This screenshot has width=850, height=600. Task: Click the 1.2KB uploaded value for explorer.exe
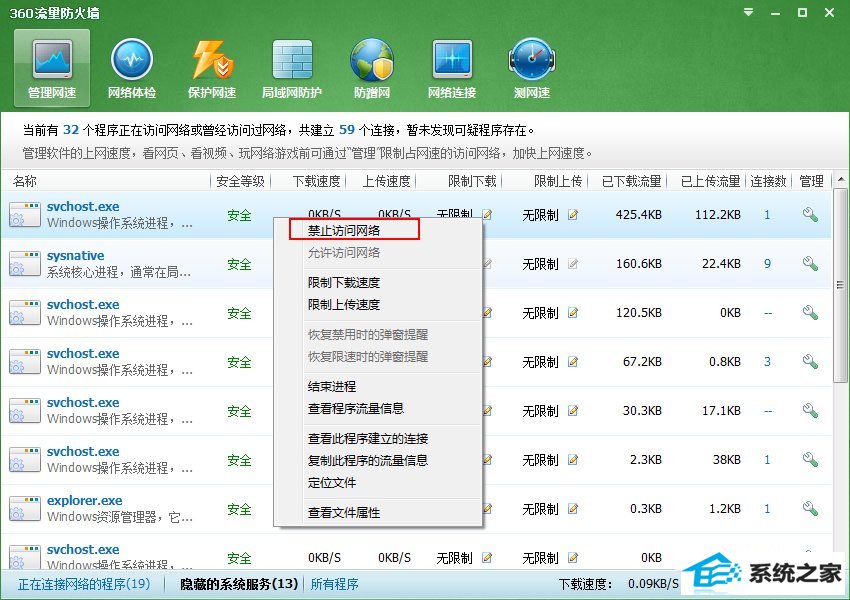725,508
